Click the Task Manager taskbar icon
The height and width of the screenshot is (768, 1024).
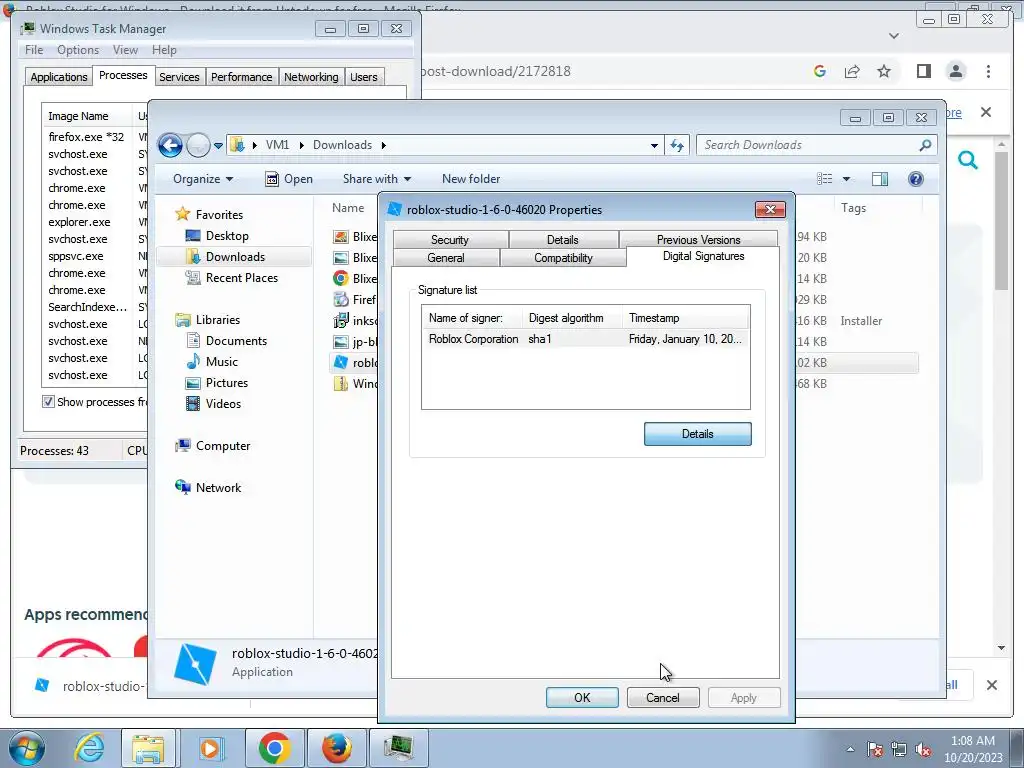pyautogui.click(x=398, y=748)
